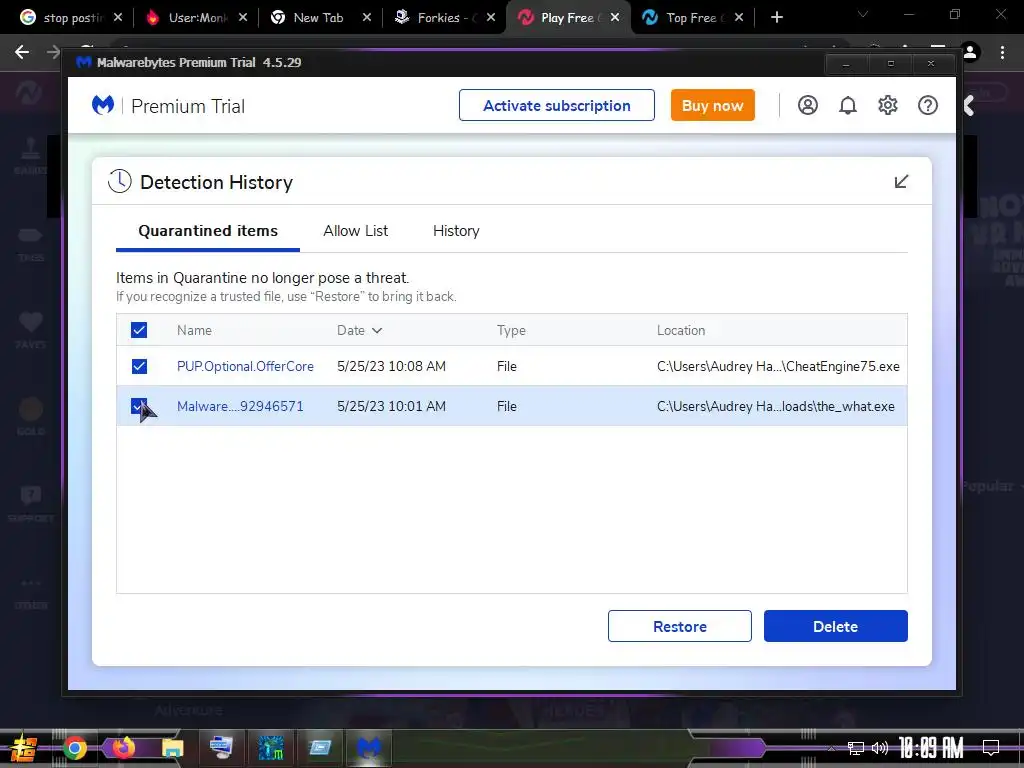Click the network icon in system tray
1024x768 pixels.
pyautogui.click(x=856, y=748)
